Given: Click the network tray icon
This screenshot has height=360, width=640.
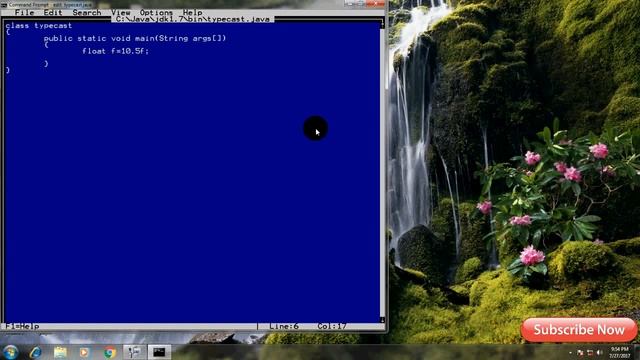Looking at the screenshot, I should [x=590, y=352].
